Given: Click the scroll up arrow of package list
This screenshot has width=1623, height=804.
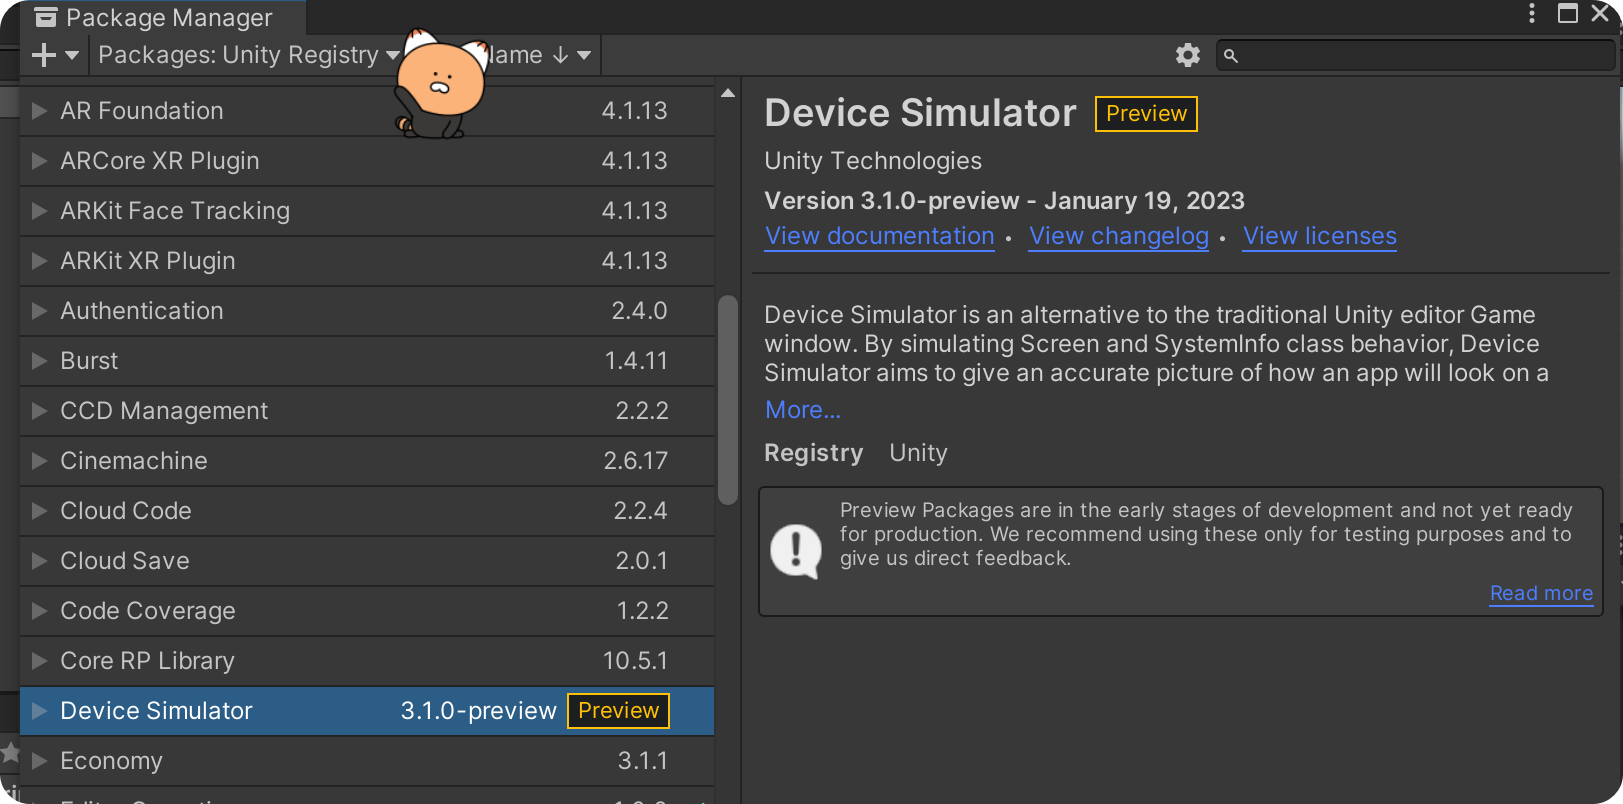Looking at the screenshot, I should click(728, 93).
